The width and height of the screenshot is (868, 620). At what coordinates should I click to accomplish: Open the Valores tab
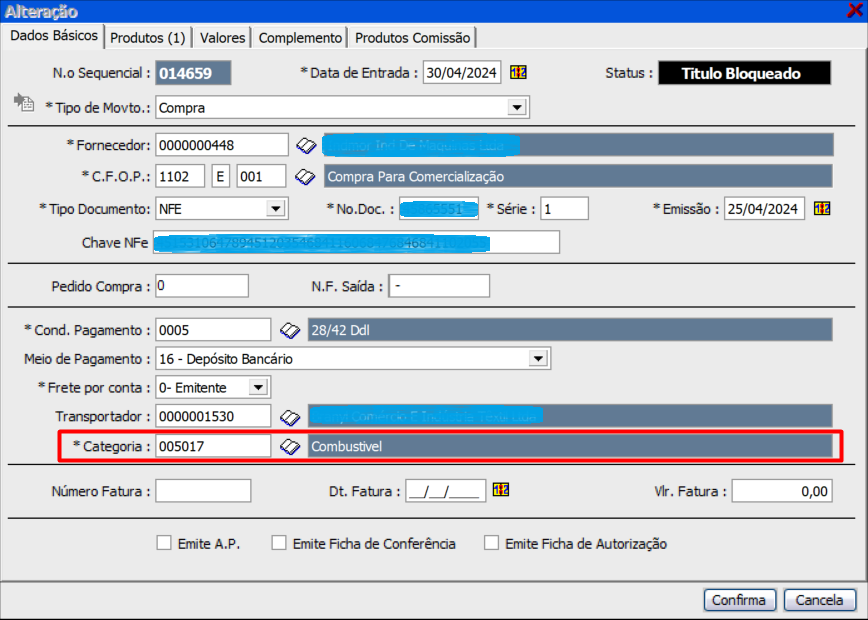point(222,38)
